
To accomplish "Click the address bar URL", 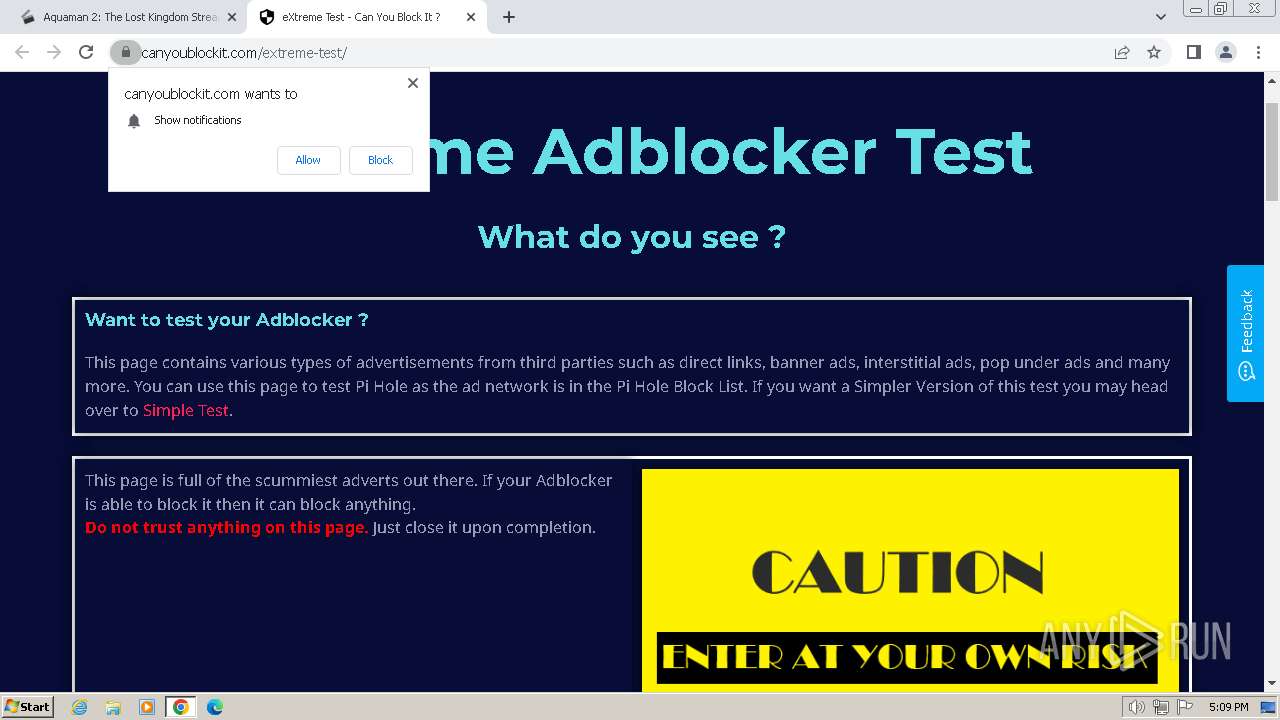I will coord(244,53).
